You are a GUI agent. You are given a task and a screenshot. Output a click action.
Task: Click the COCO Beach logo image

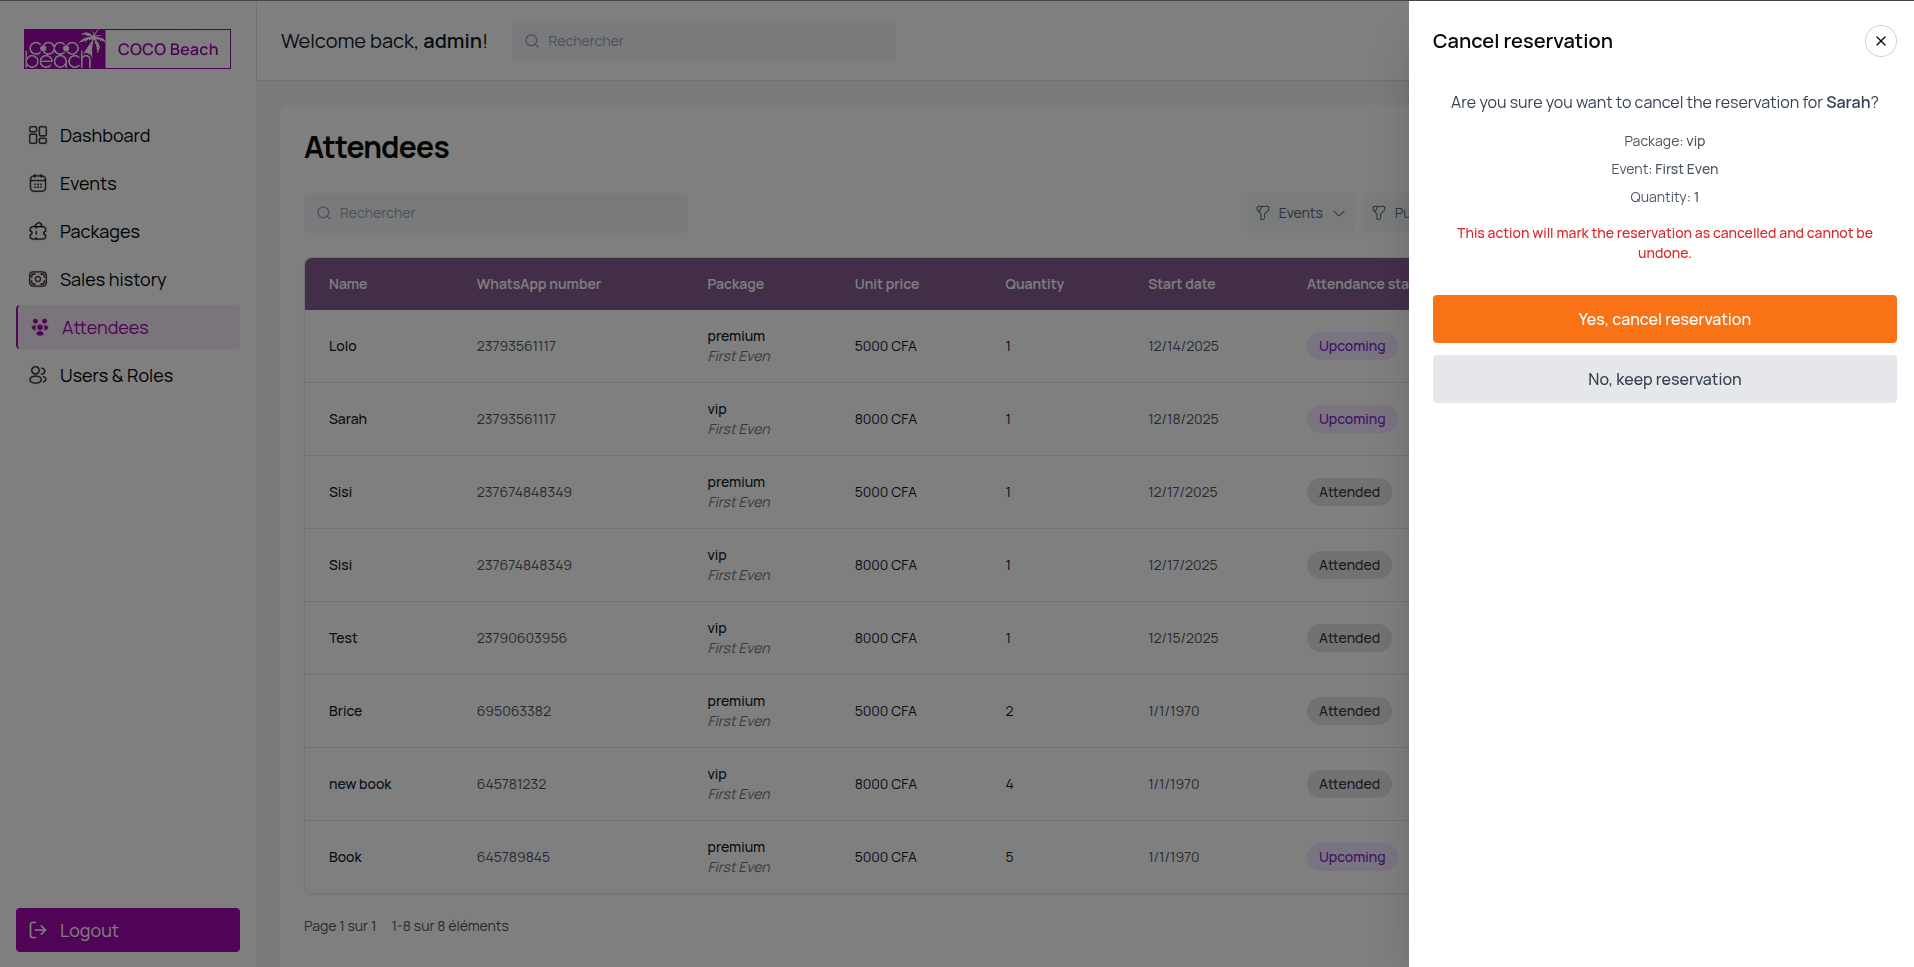(65, 49)
